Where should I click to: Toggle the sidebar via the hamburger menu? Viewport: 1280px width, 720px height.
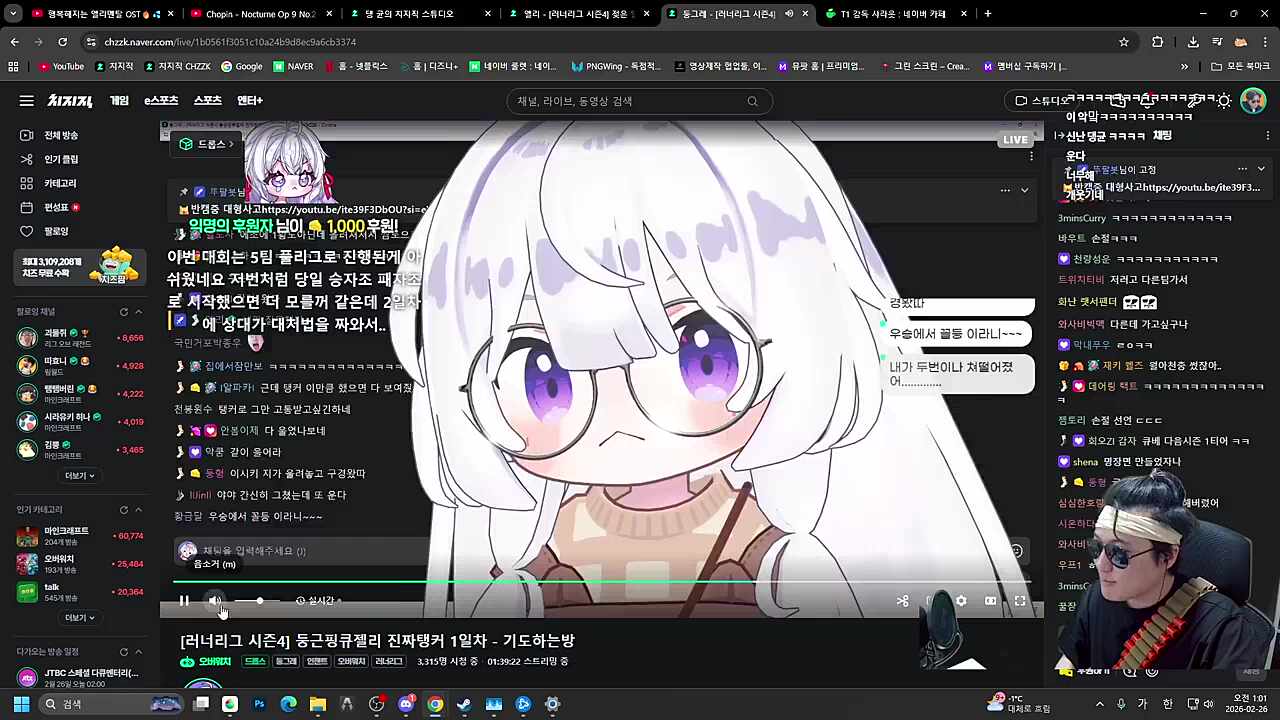tap(27, 100)
